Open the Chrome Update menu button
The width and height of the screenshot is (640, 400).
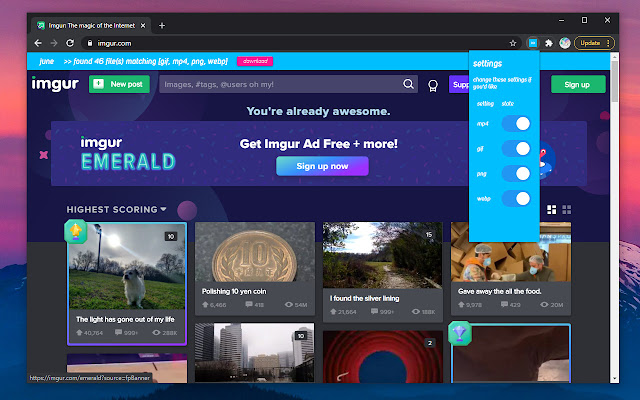click(x=594, y=43)
